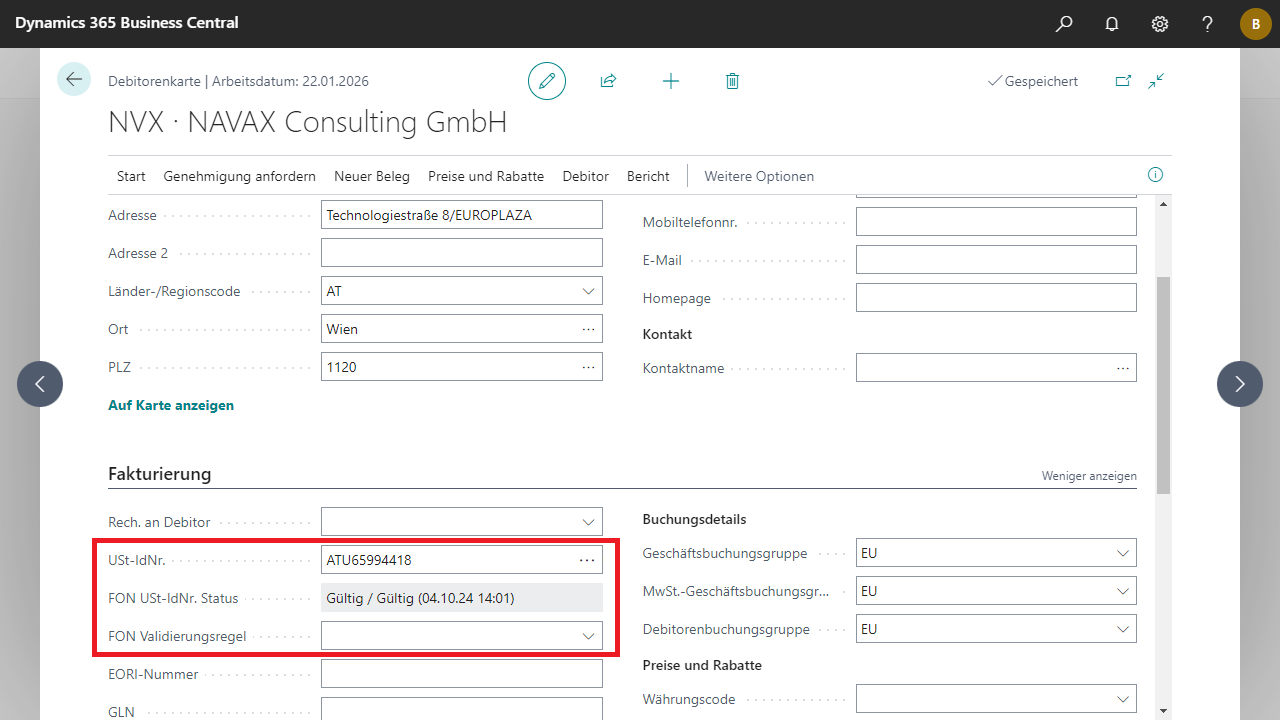Click the Adresse input field
Viewport: 1280px width, 720px height.
point(462,215)
